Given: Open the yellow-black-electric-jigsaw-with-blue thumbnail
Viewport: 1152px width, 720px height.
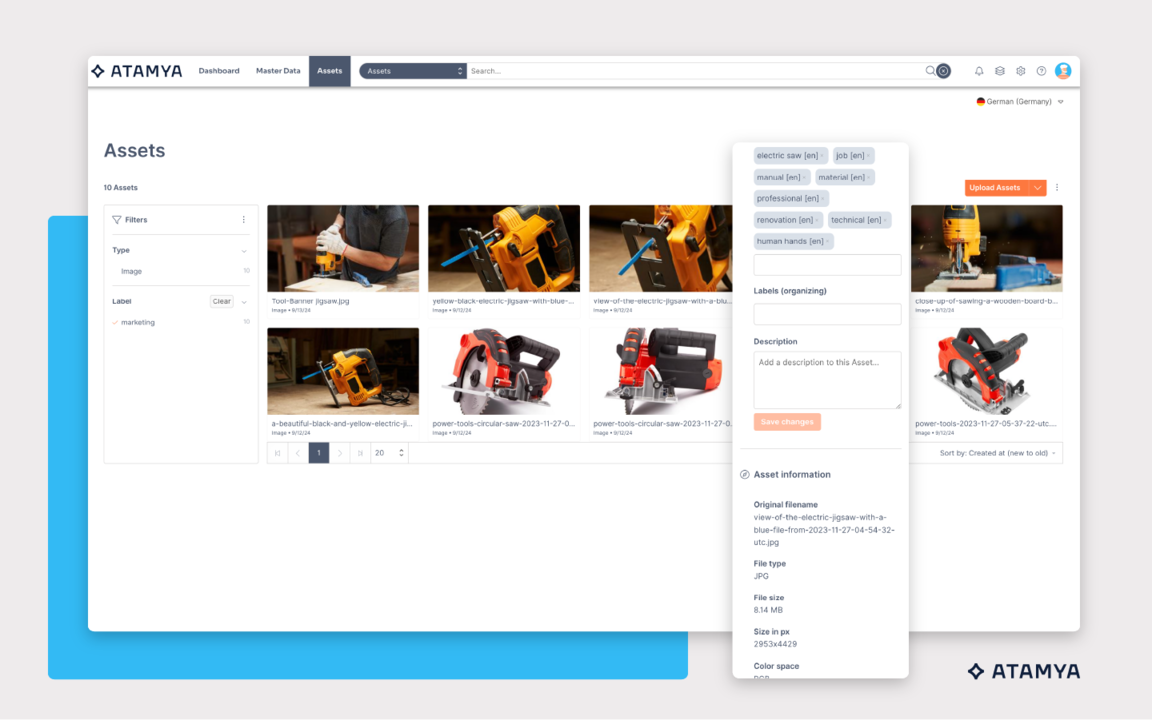Looking at the screenshot, I should tap(504, 248).
